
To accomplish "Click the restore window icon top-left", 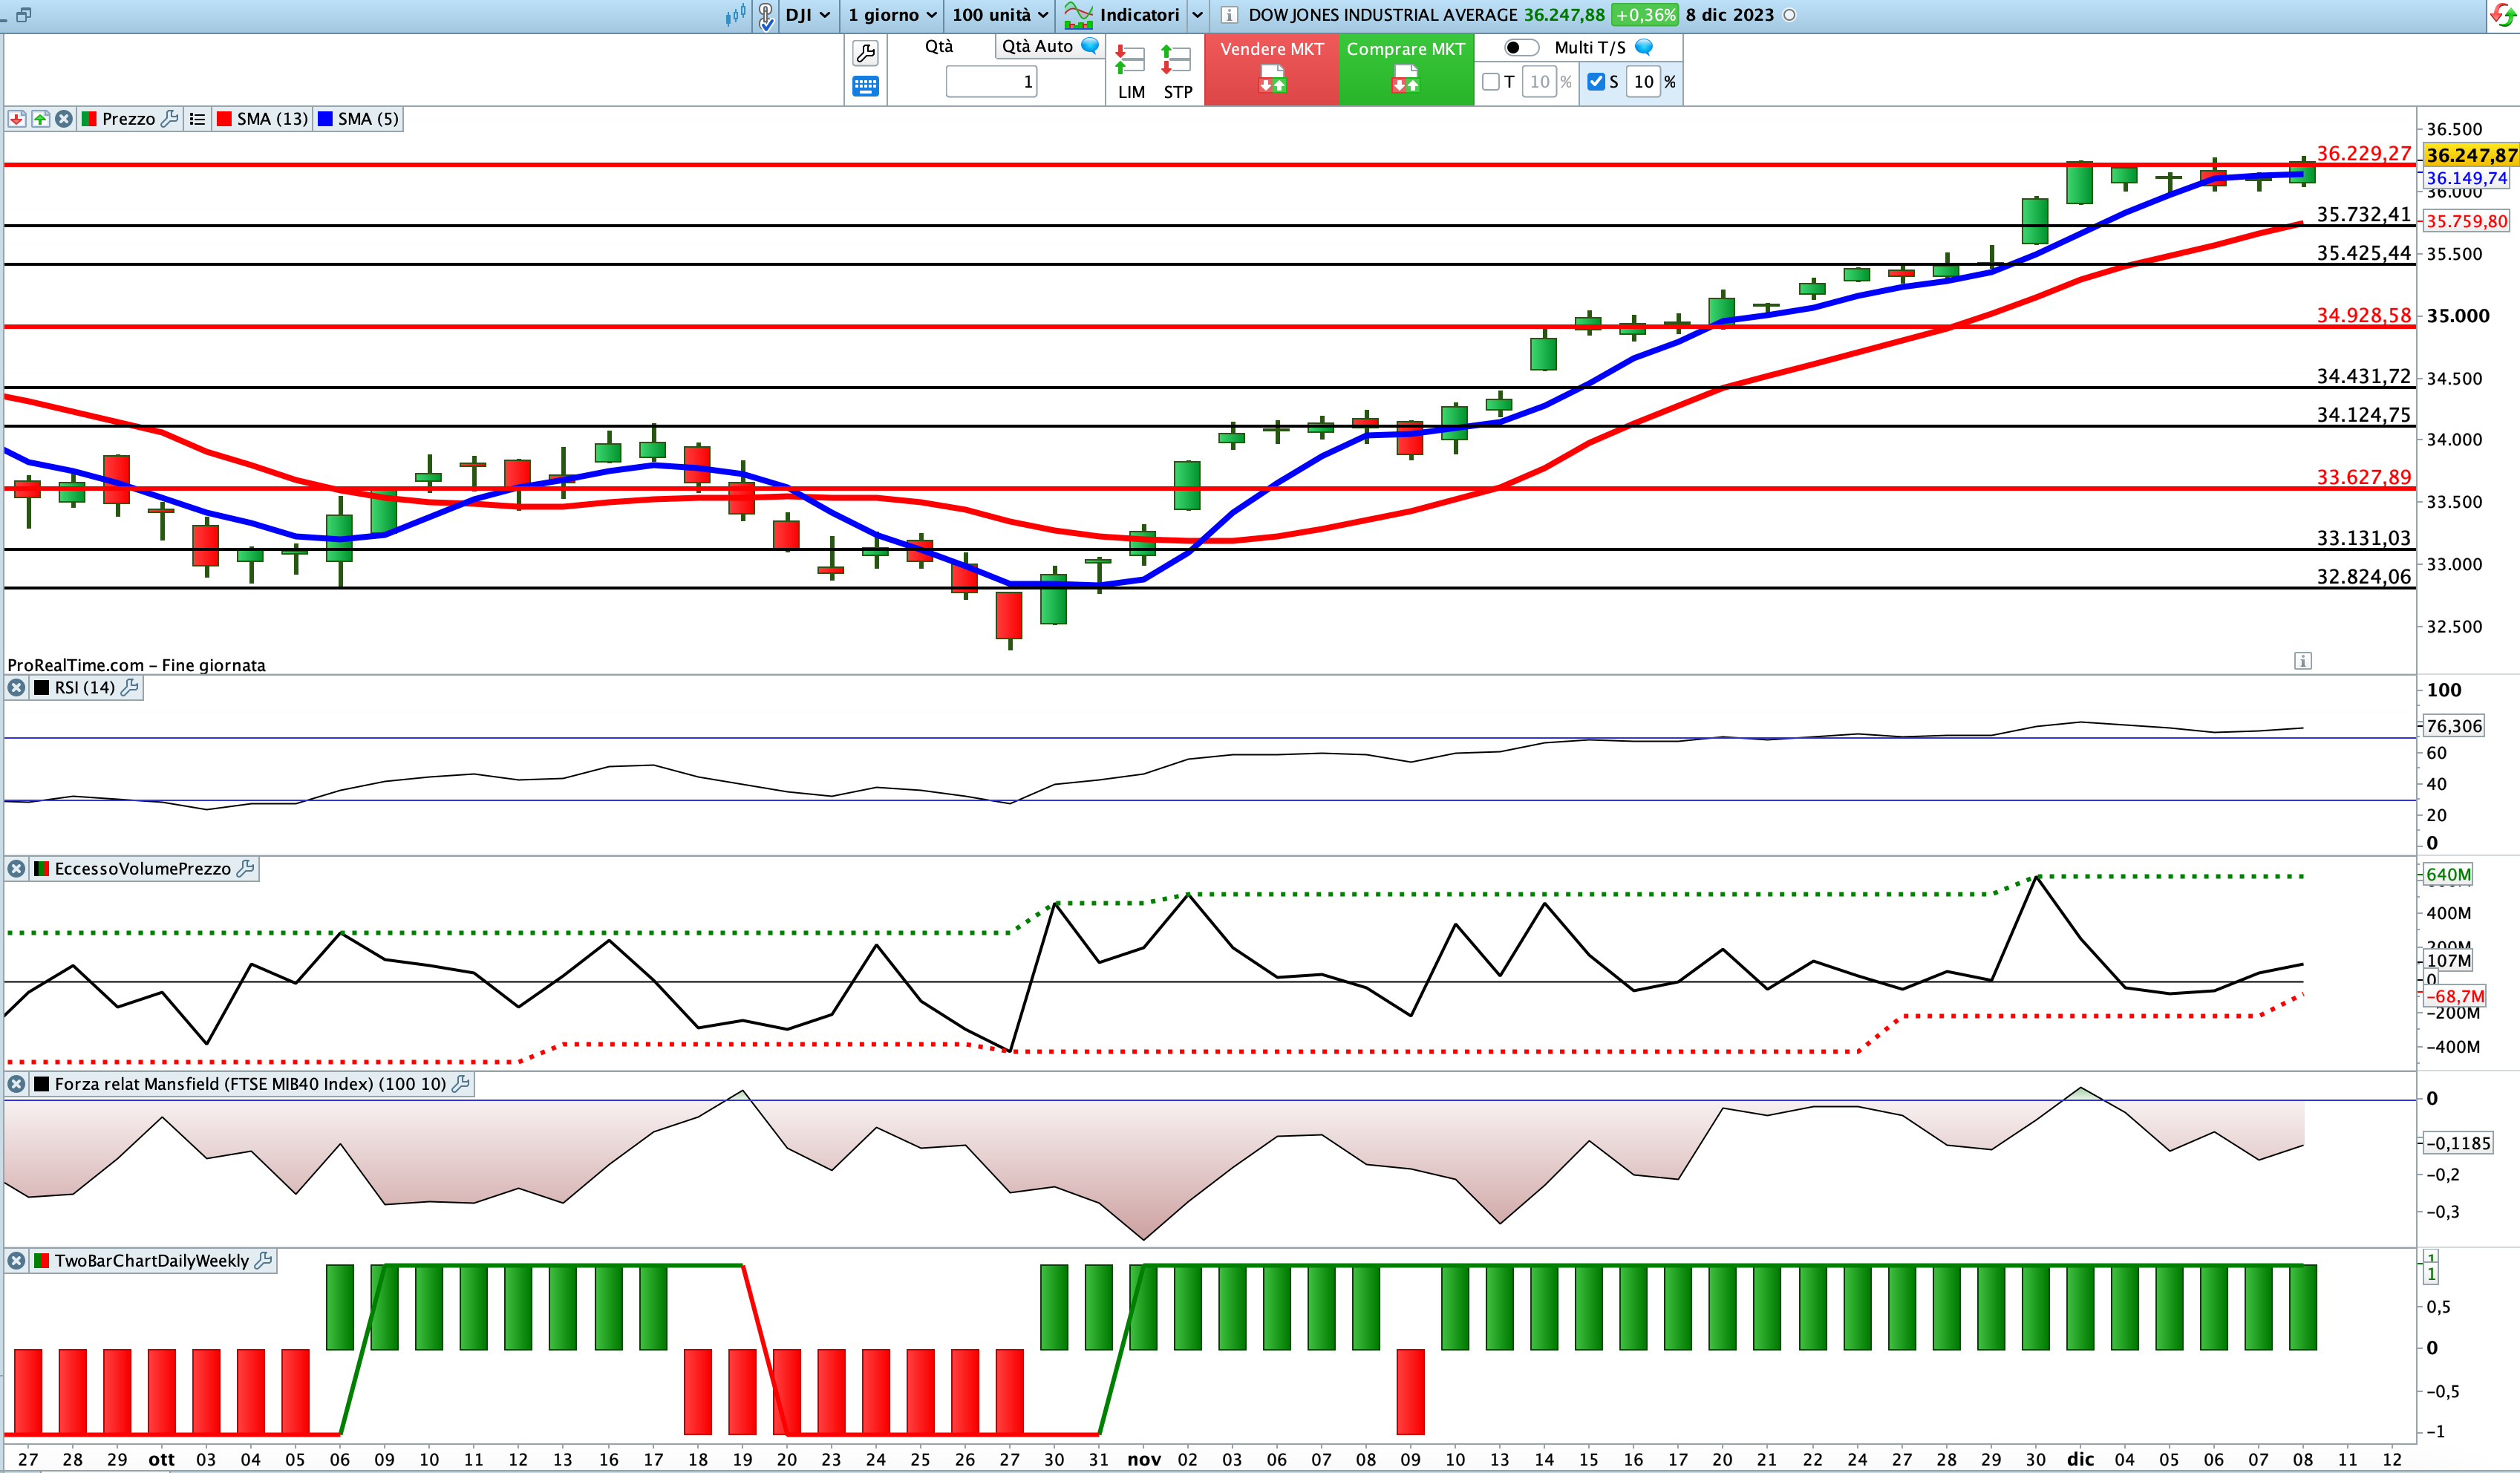I will [23, 15].
